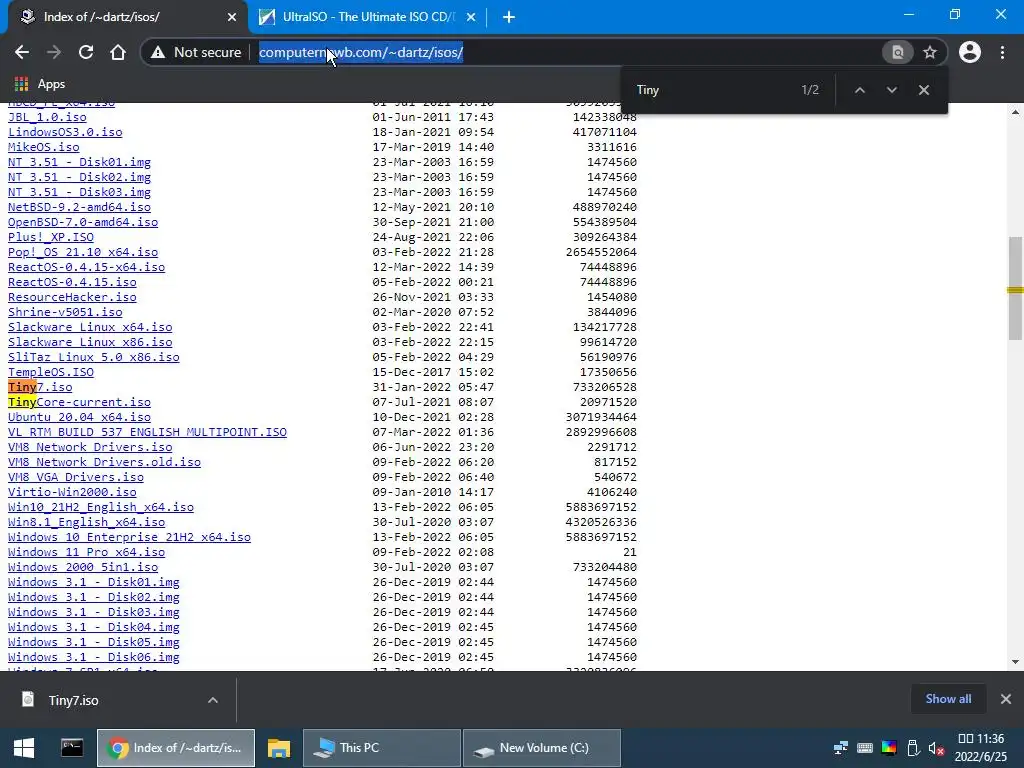Click the page vertical scrollbar thumb
The width and height of the screenshot is (1024, 768).
[x=1015, y=288]
